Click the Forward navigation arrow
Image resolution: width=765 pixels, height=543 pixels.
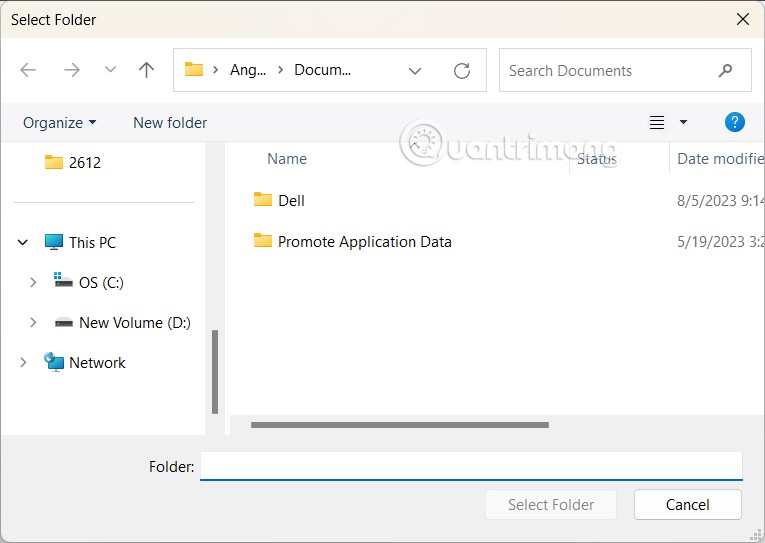72,70
